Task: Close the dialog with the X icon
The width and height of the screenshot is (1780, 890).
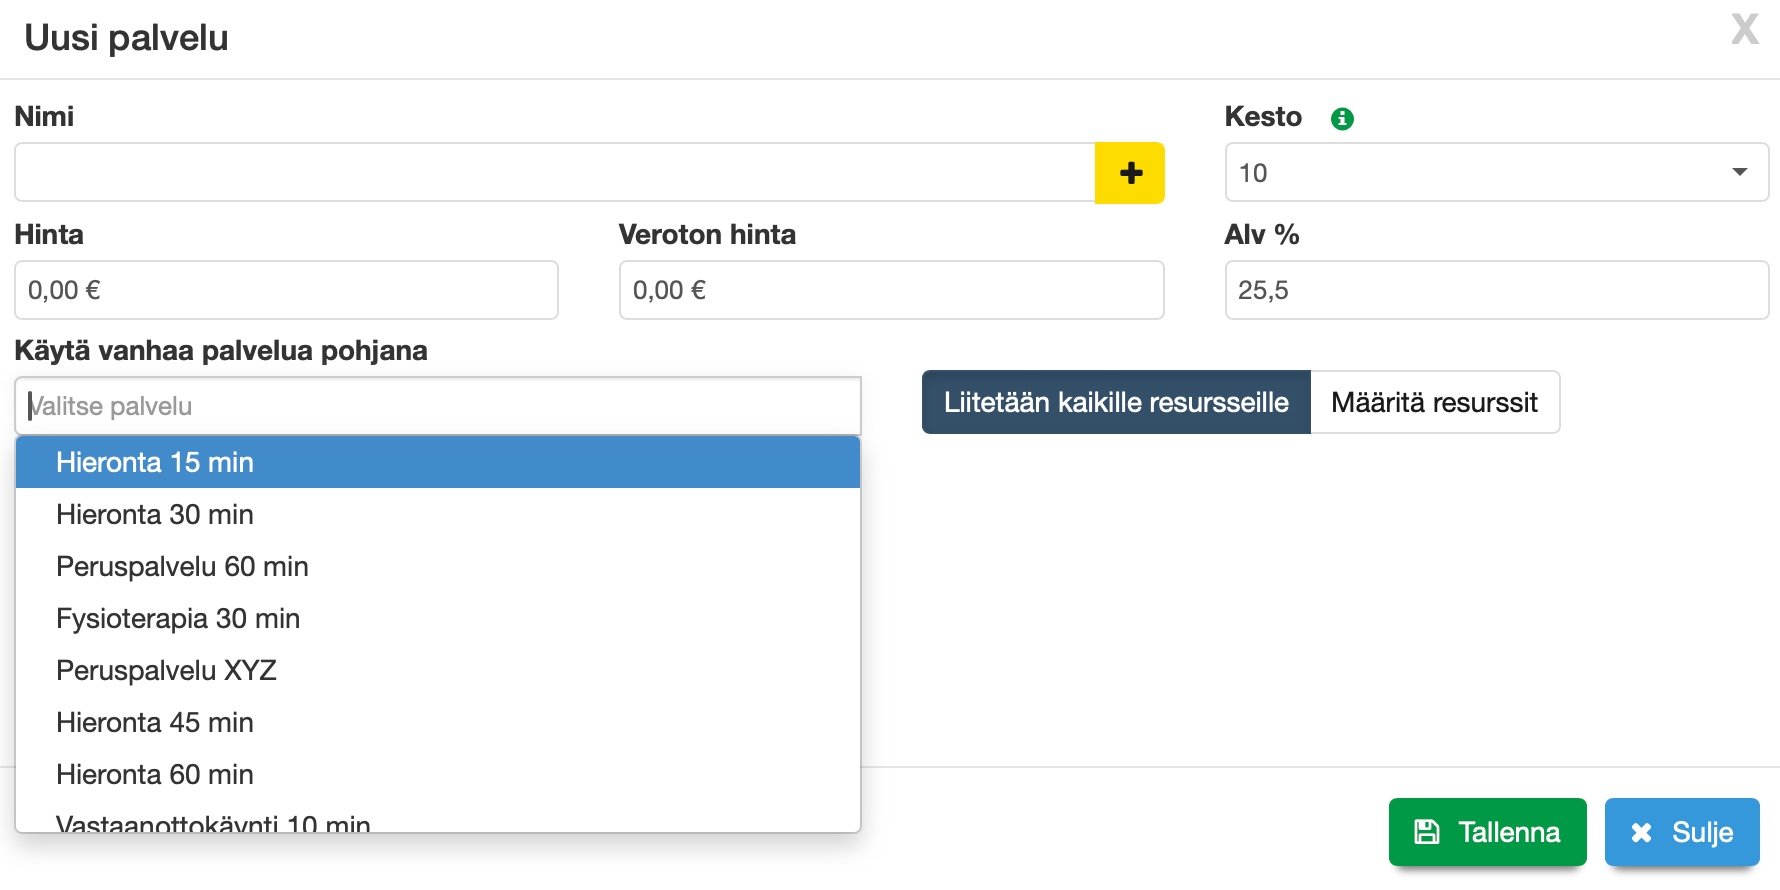Action: click(x=1745, y=30)
